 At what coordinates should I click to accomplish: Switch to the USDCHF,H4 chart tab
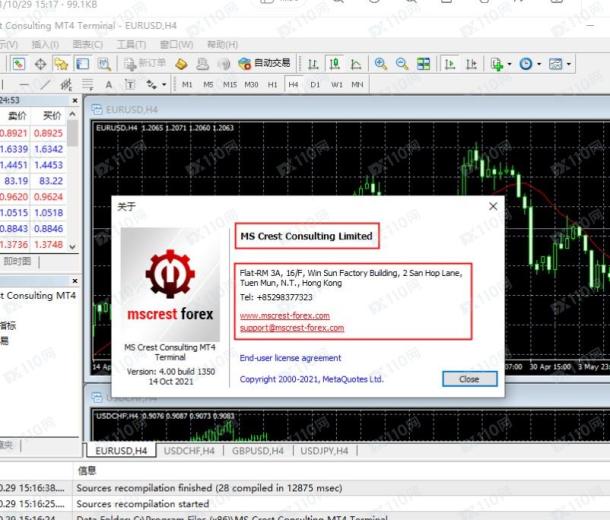pos(189,451)
